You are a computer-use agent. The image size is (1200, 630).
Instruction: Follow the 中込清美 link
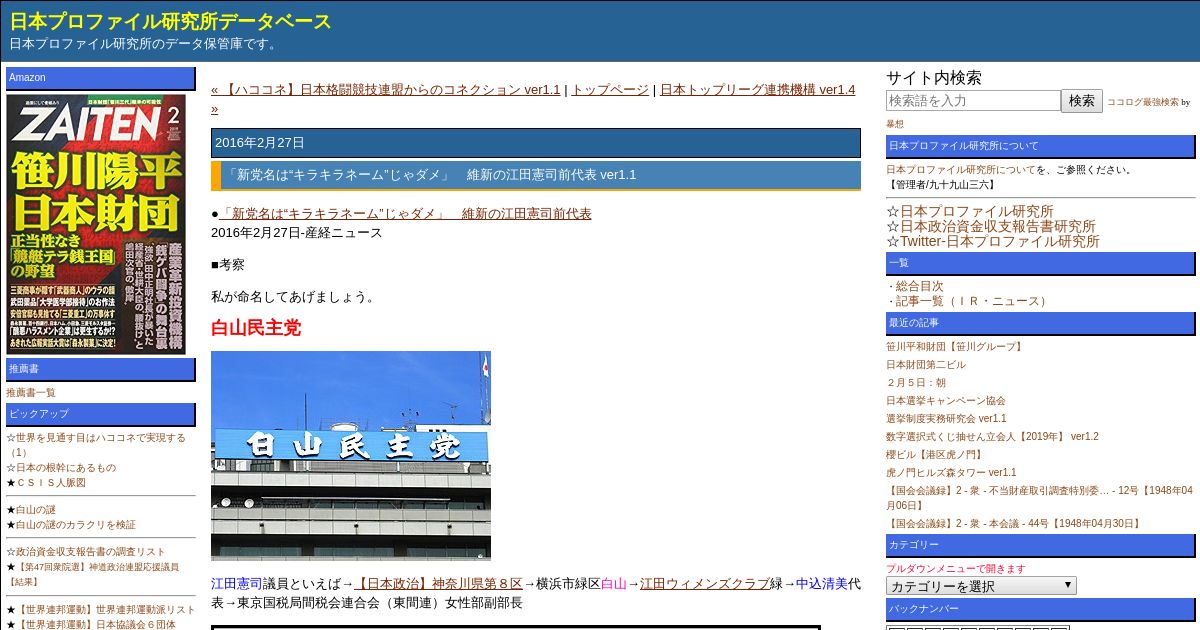coord(822,583)
